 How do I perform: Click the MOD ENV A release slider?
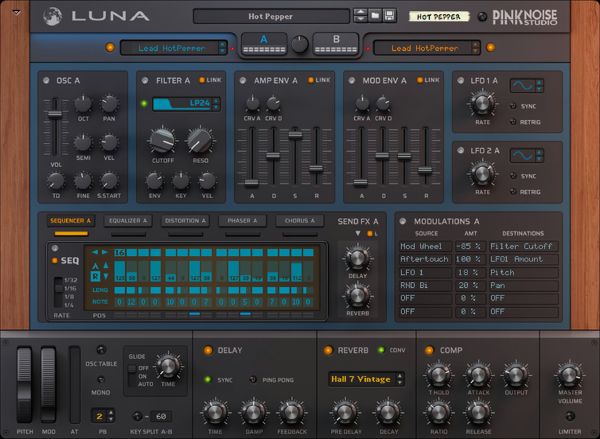(425, 170)
